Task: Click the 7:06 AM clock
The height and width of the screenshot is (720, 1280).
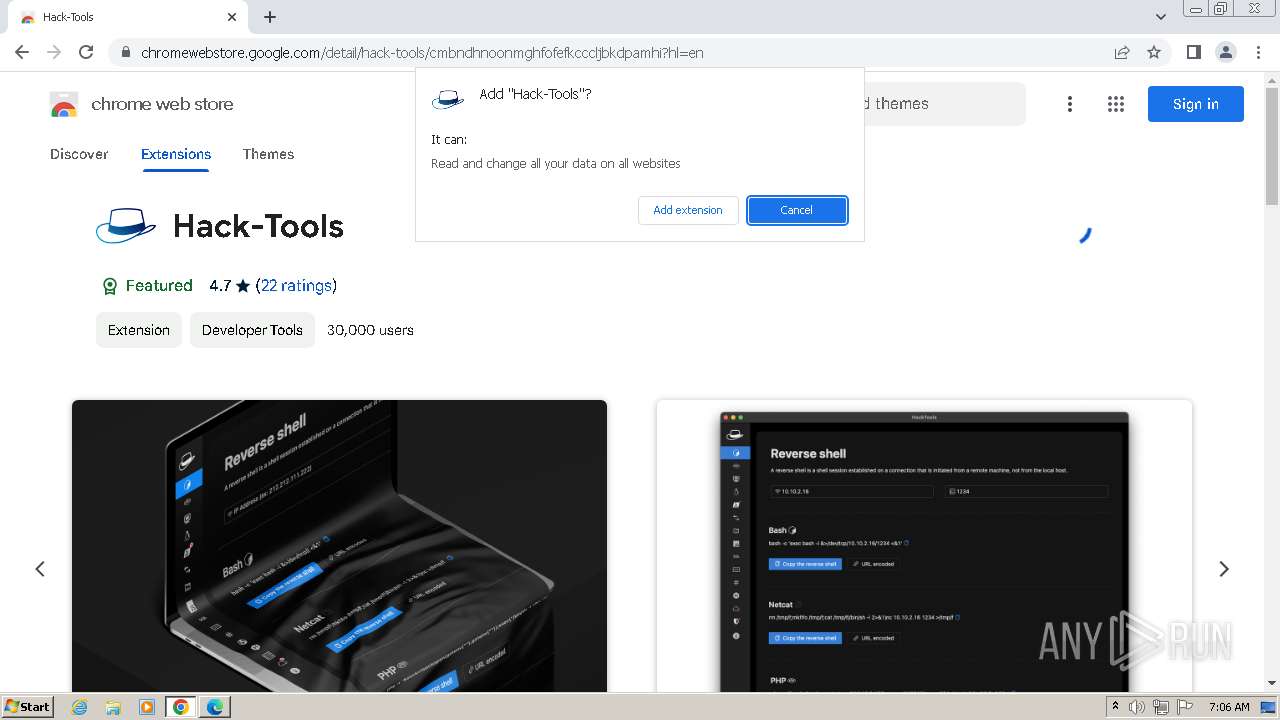Action: pyautogui.click(x=1229, y=707)
